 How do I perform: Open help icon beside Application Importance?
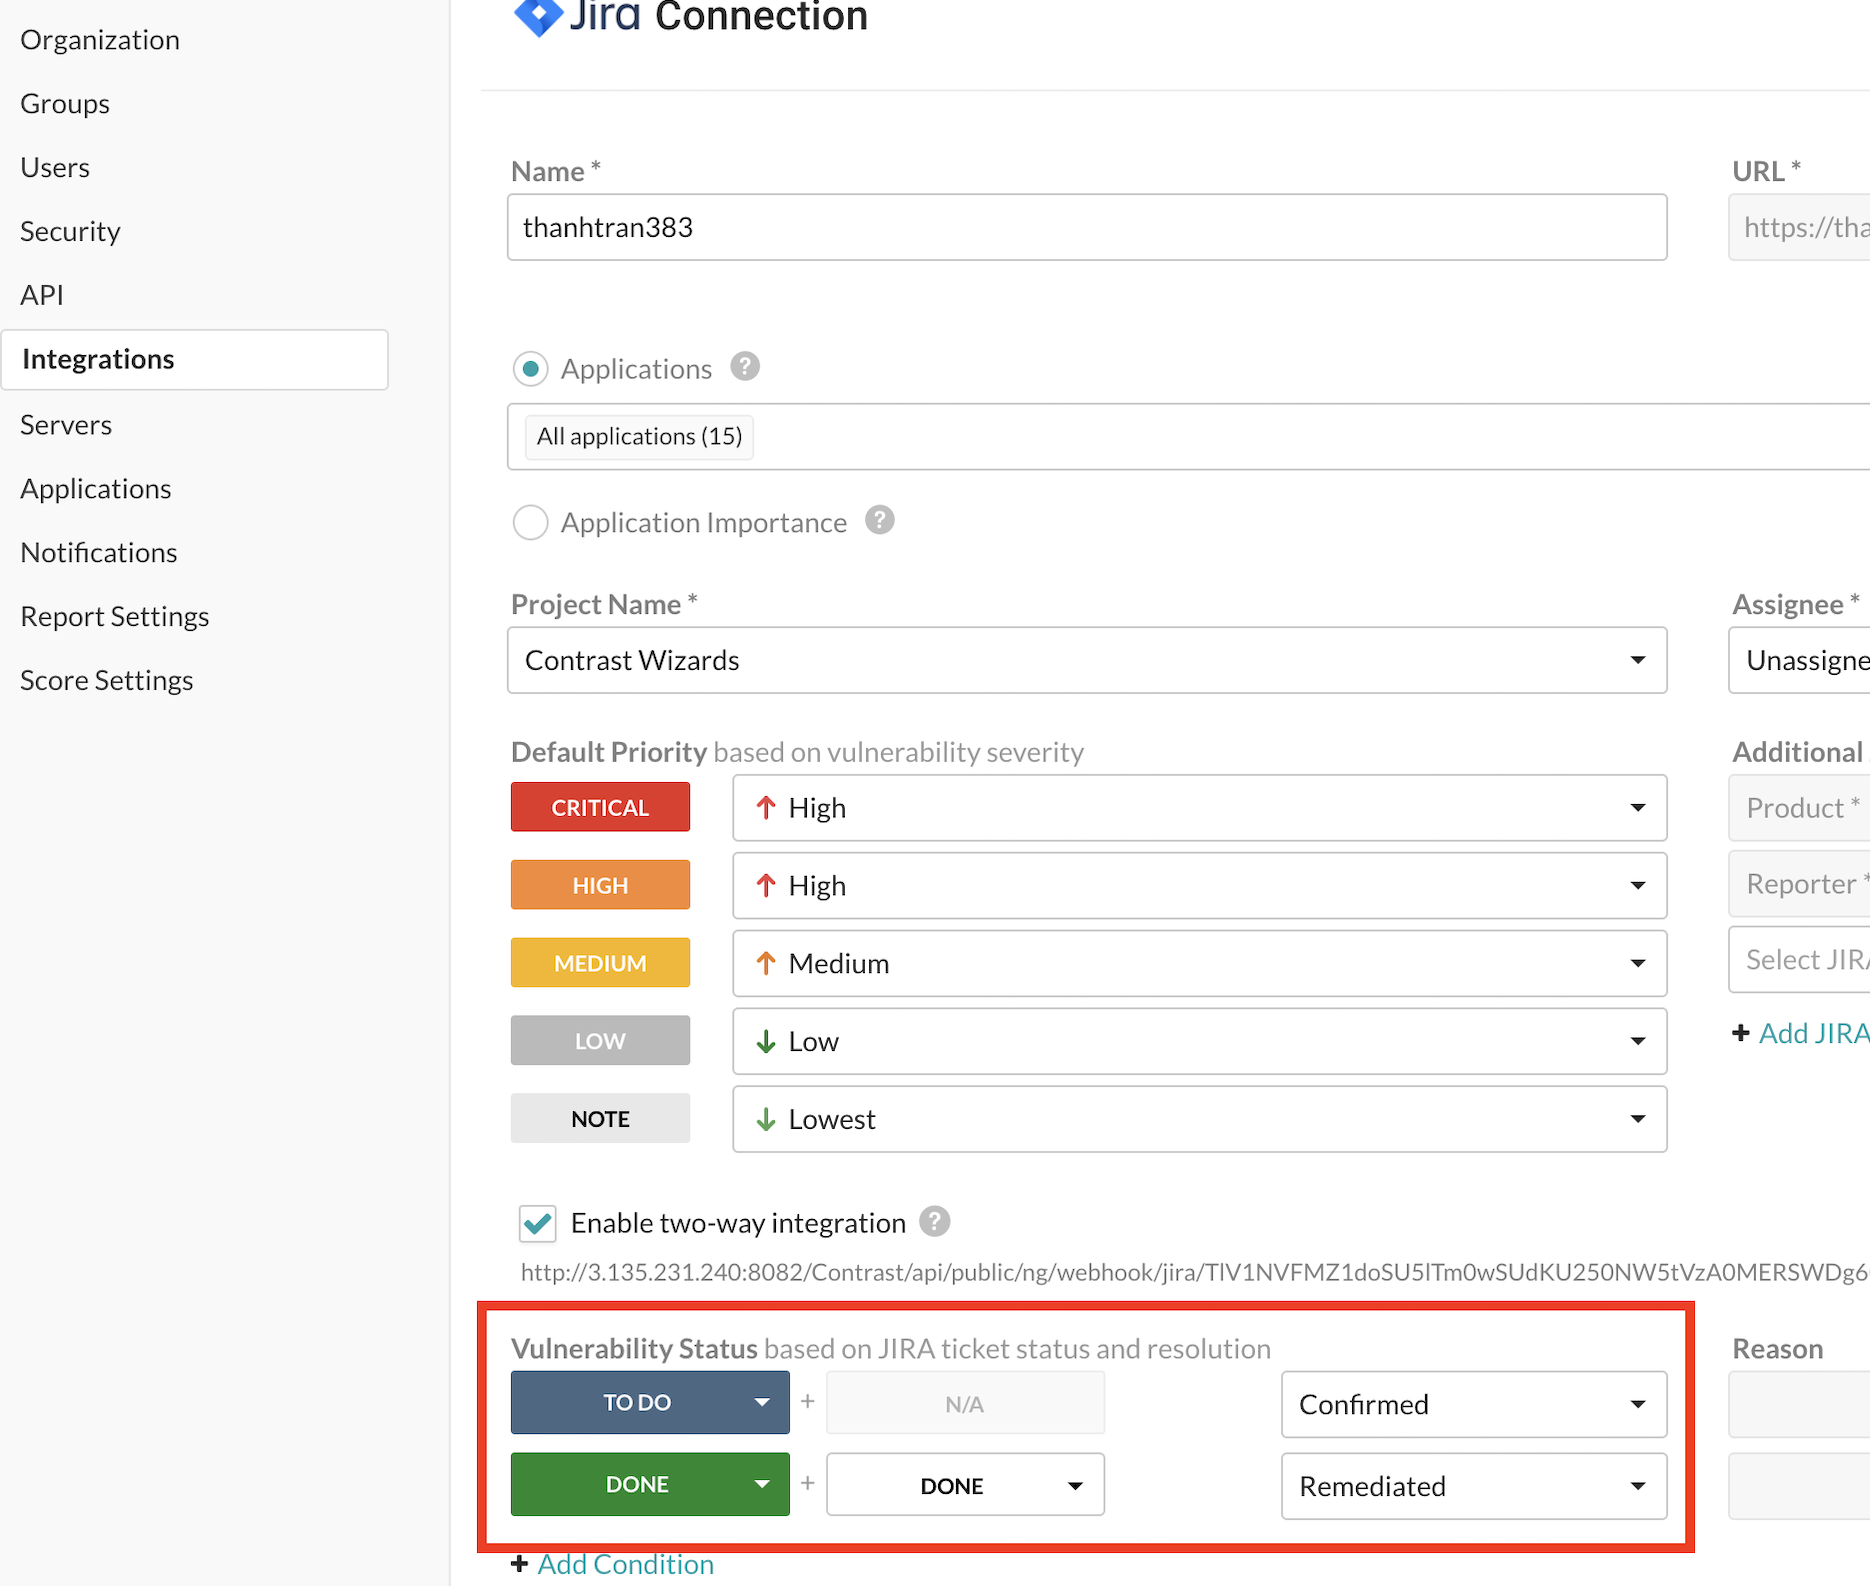(880, 520)
